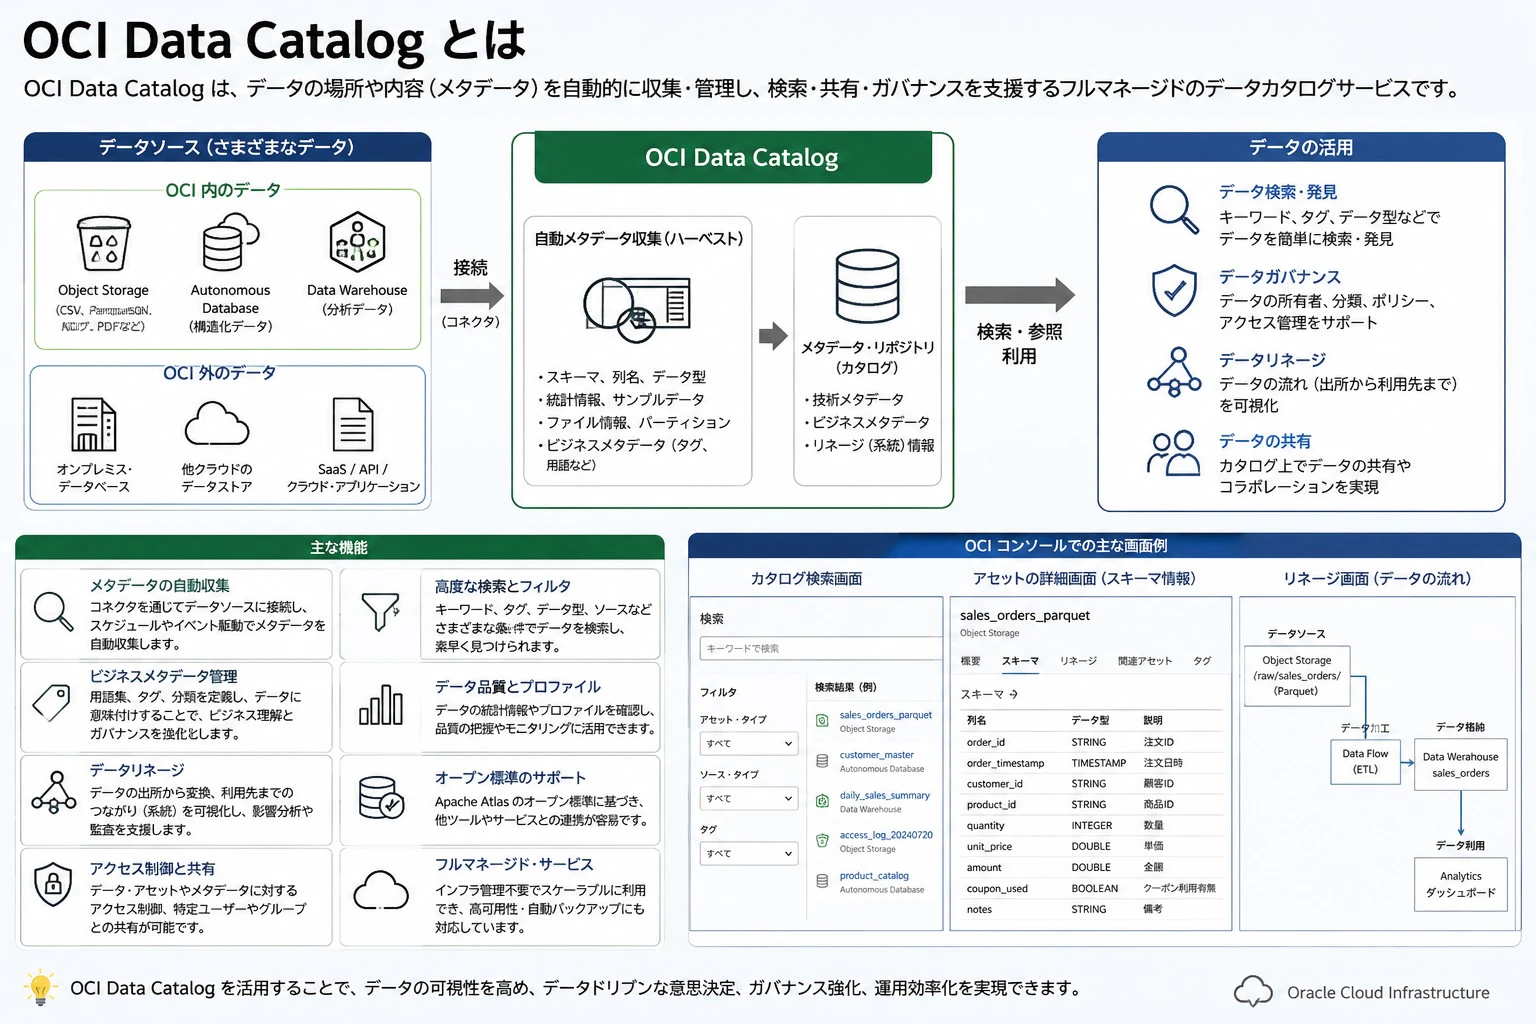The image size is (1536, 1024).
Task: Click the Autonomous Database icon
Action: [x=230, y=242]
